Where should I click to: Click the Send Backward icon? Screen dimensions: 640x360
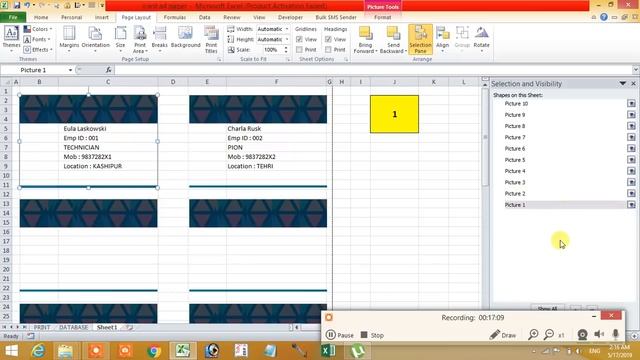[393, 33]
